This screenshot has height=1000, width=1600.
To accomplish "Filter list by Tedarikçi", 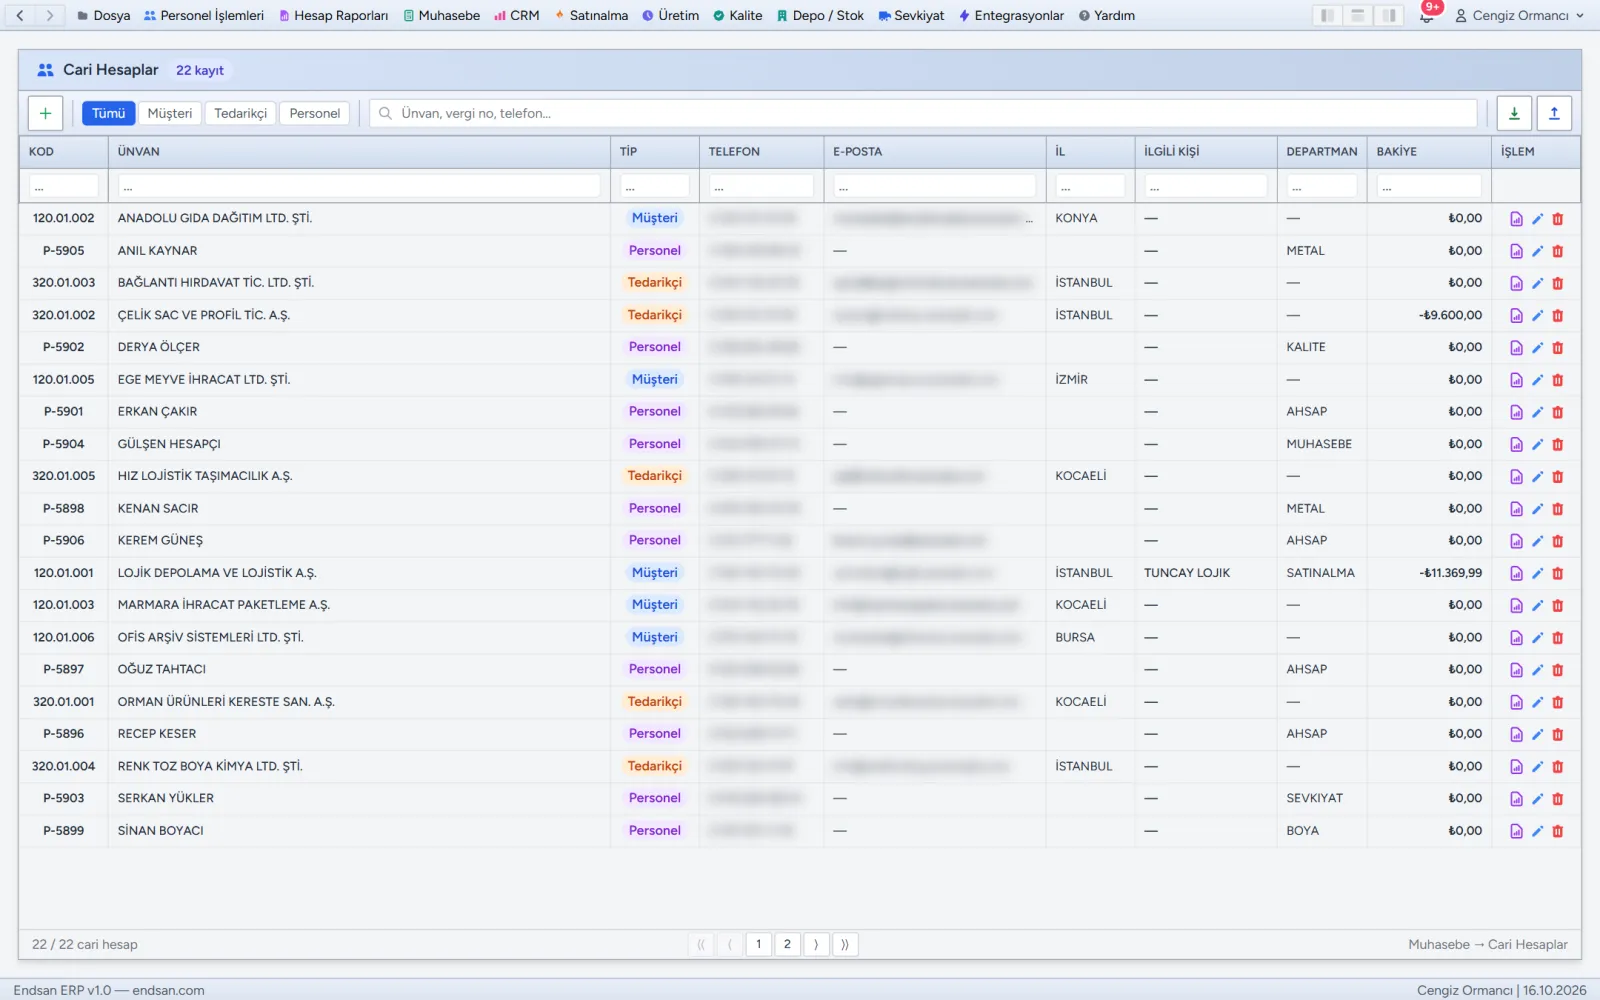I will [x=241, y=113].
